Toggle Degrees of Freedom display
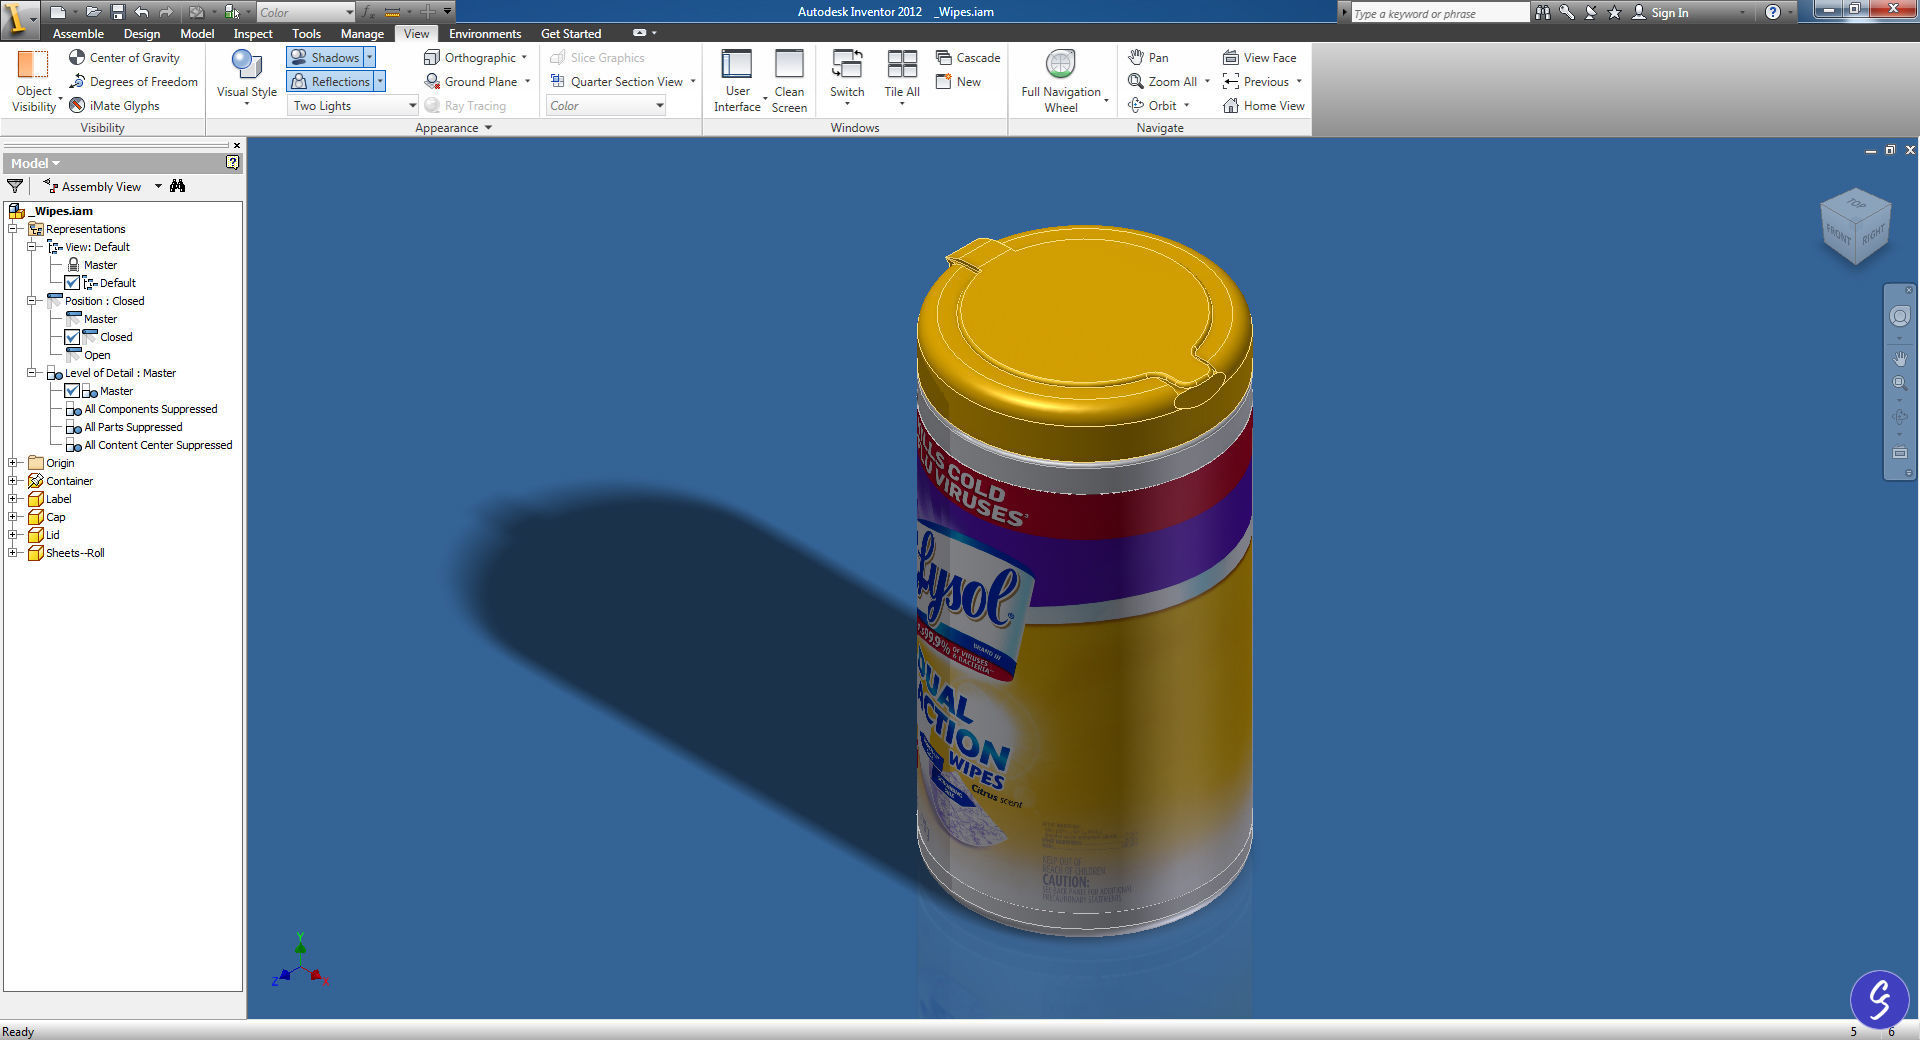Viewport: 1920px width, 1040px height. tap(133, 81)
